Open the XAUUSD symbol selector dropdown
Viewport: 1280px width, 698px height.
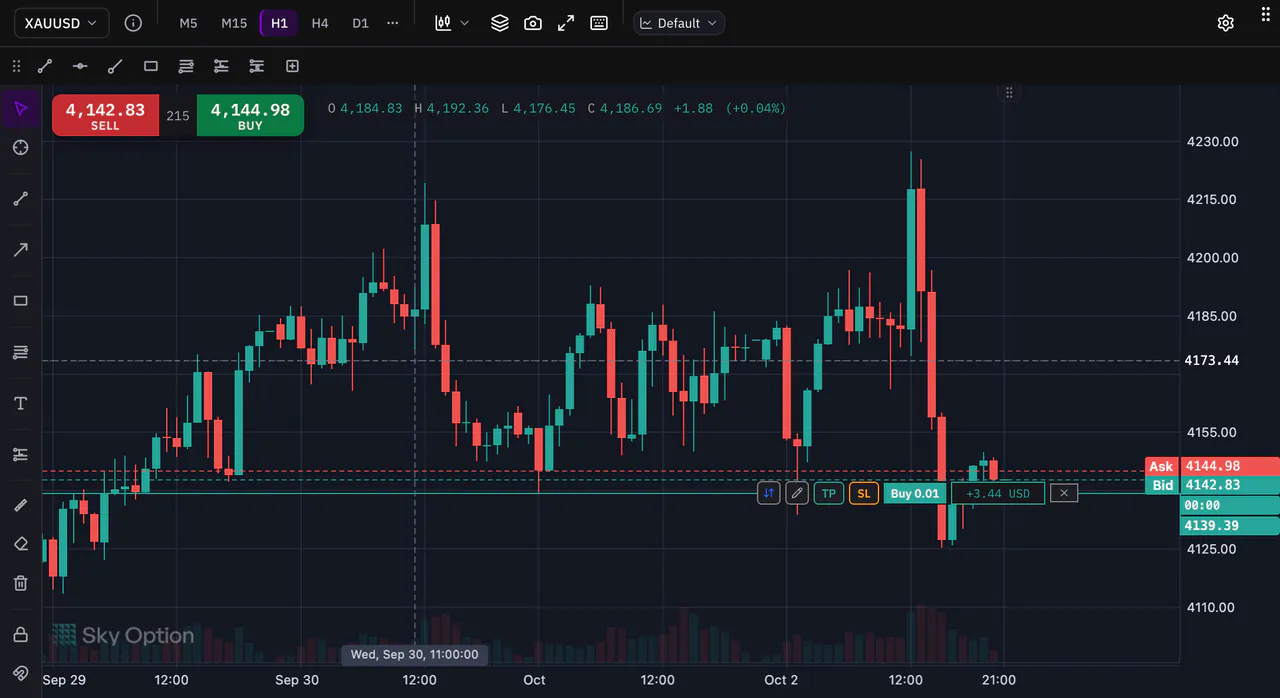coord(62,22)
